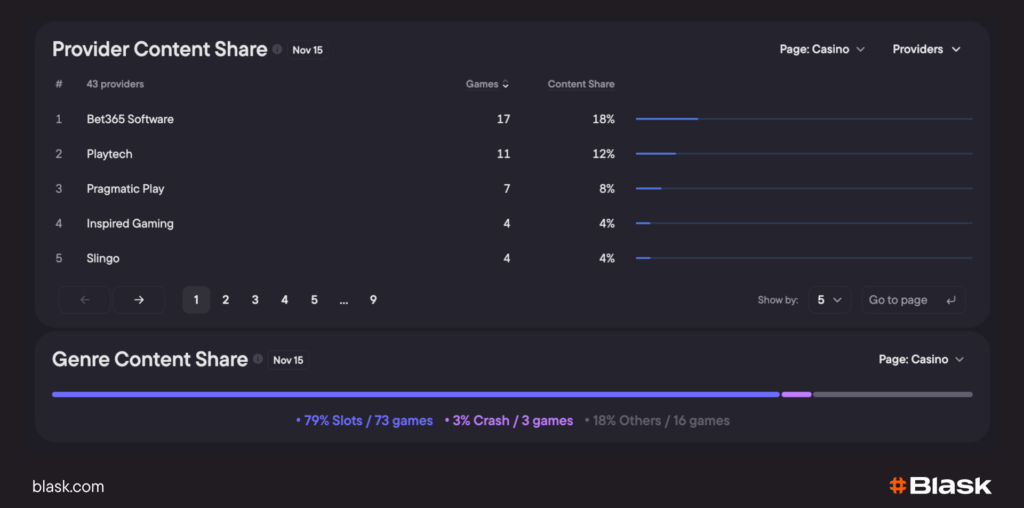Click the Blask logo
This screenshot has width=1024, height=508.
point(940,486)
